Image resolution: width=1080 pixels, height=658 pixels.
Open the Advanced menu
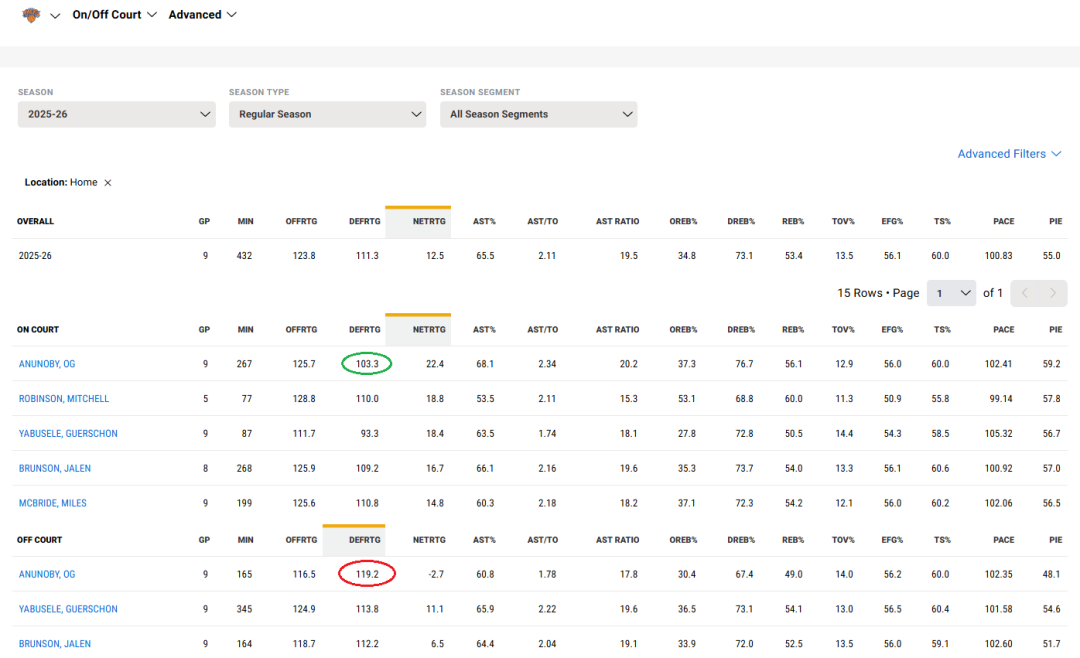tap(202, 15)
